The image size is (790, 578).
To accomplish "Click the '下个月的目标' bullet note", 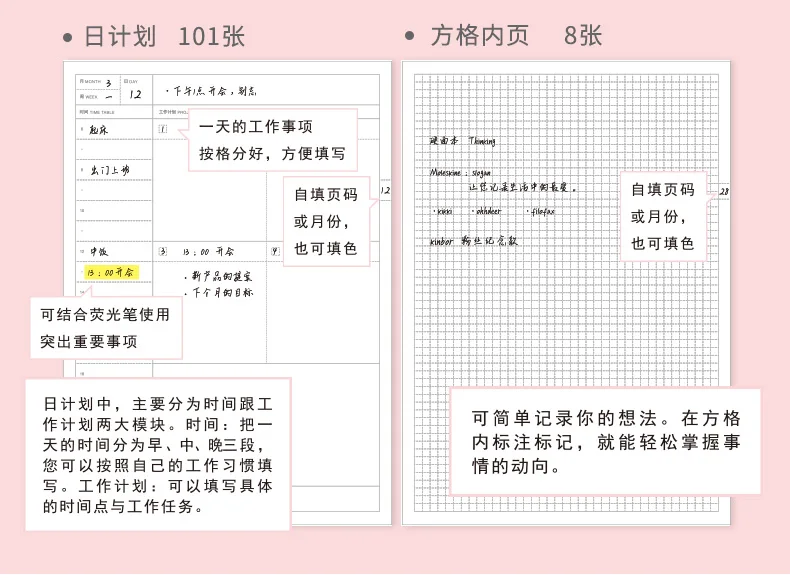I will (x=219, y=292).
